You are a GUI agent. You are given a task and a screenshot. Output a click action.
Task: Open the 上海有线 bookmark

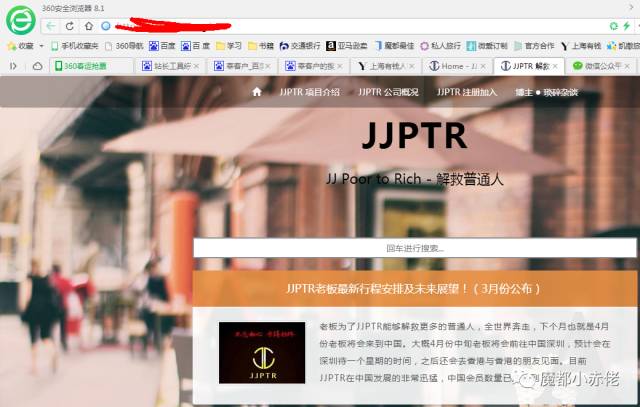(581, 46)
